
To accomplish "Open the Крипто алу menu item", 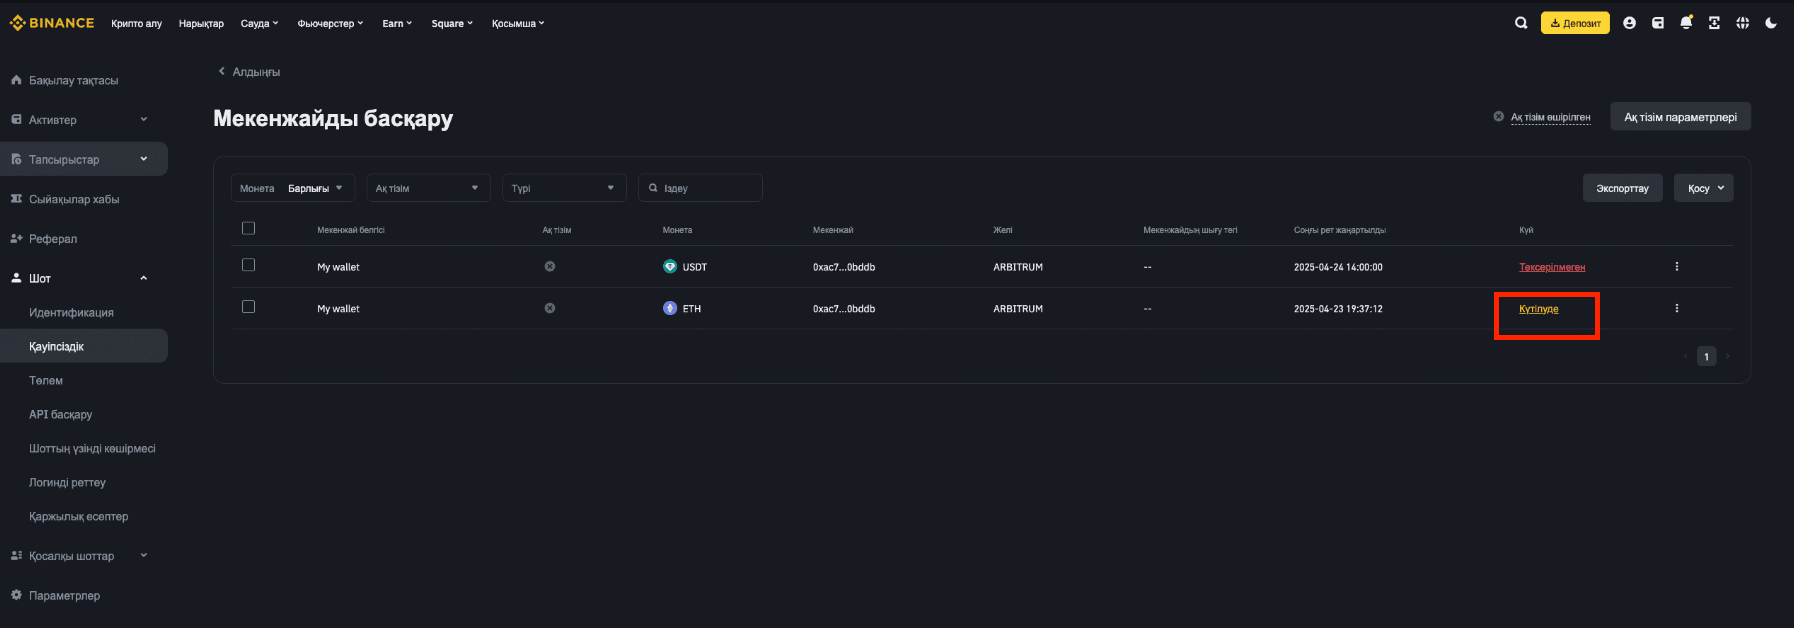I will tap(136, 23).
